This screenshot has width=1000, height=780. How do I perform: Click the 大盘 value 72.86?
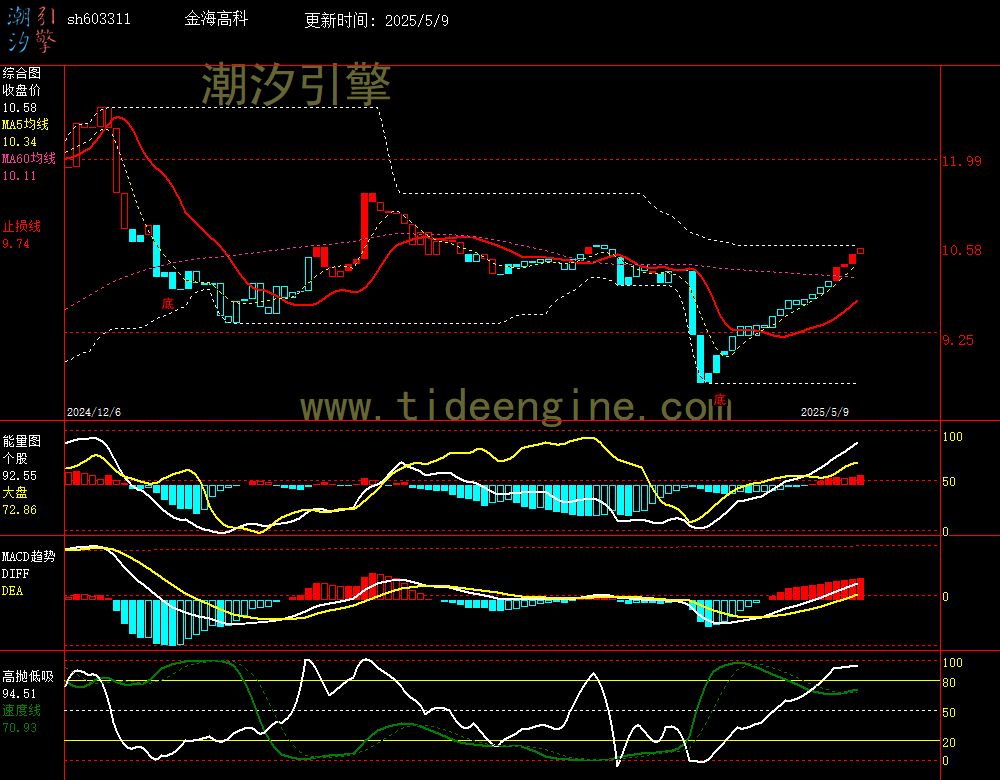[x=20, y=510]
